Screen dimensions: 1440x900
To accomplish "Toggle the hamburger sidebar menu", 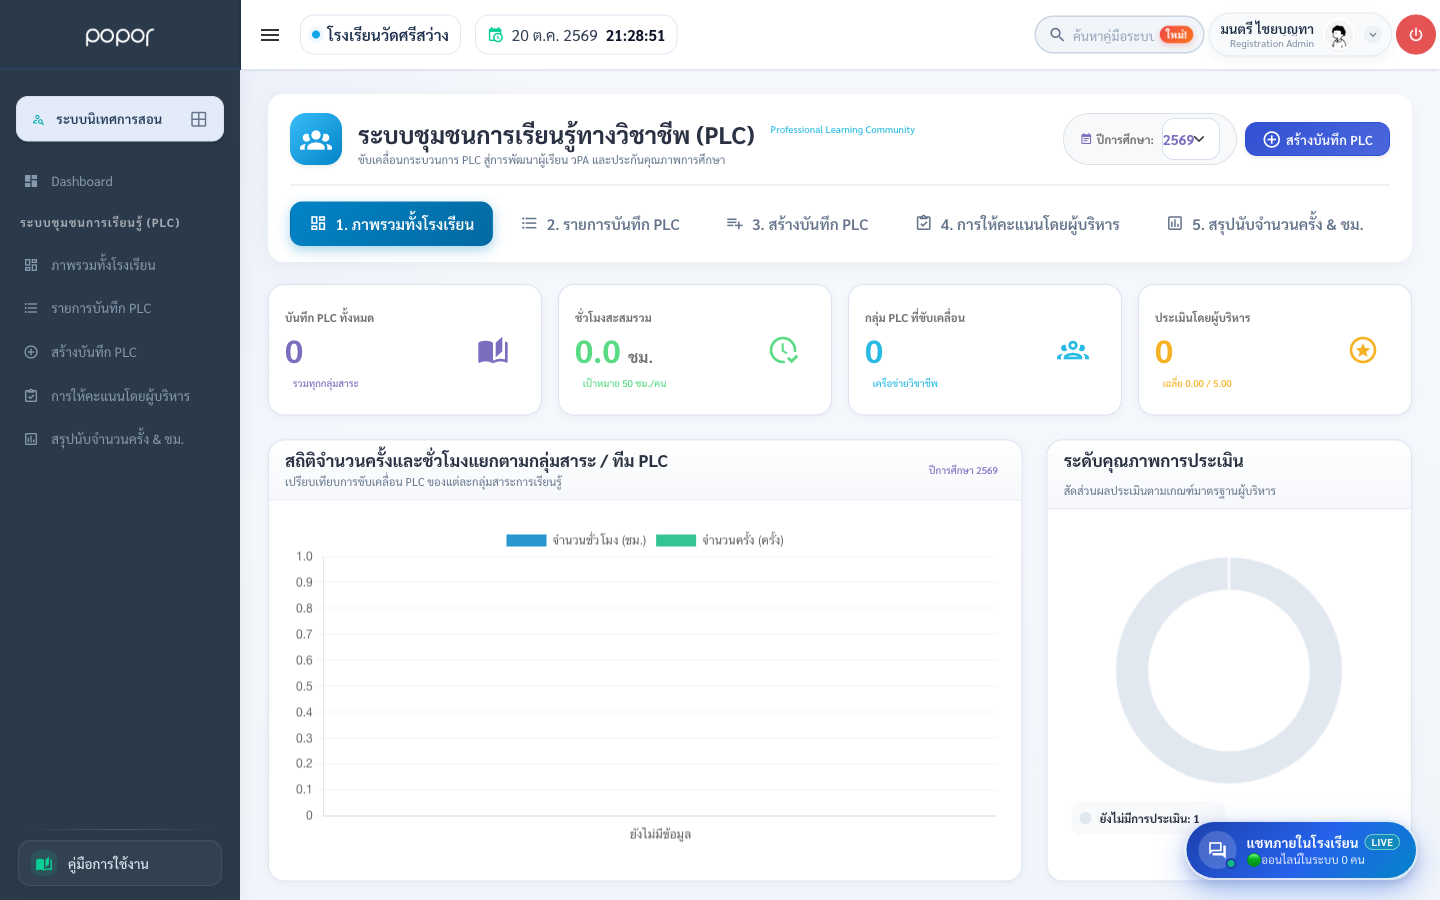I will point(270,35).
